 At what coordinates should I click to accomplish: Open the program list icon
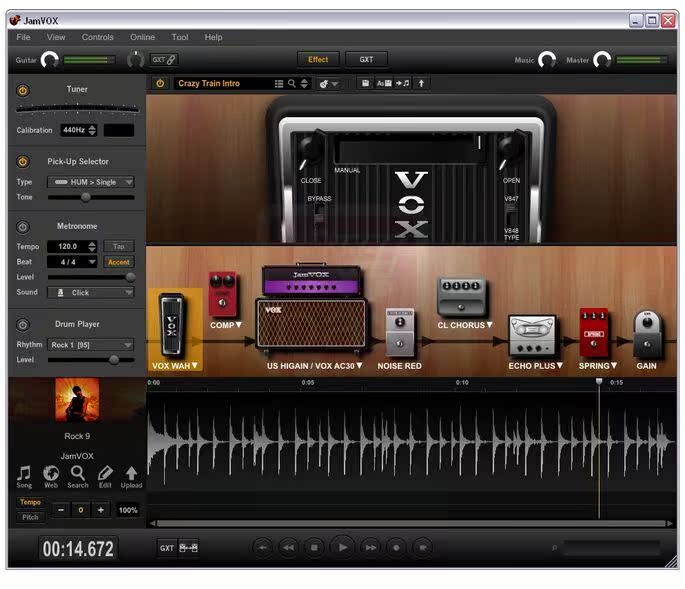coord(279,83)
